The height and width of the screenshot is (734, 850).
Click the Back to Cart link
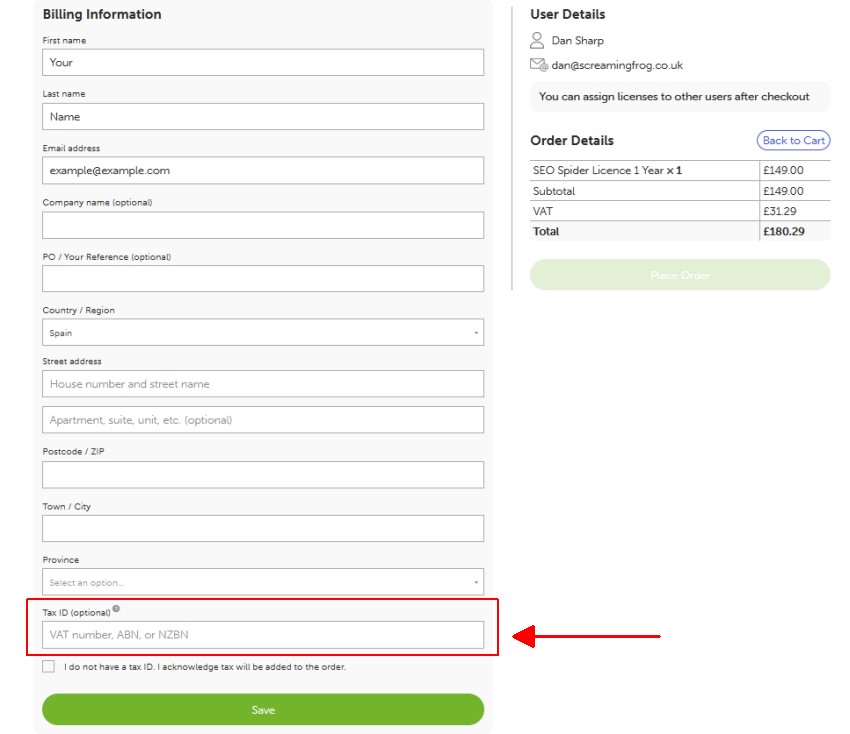[x=792, y=140]
